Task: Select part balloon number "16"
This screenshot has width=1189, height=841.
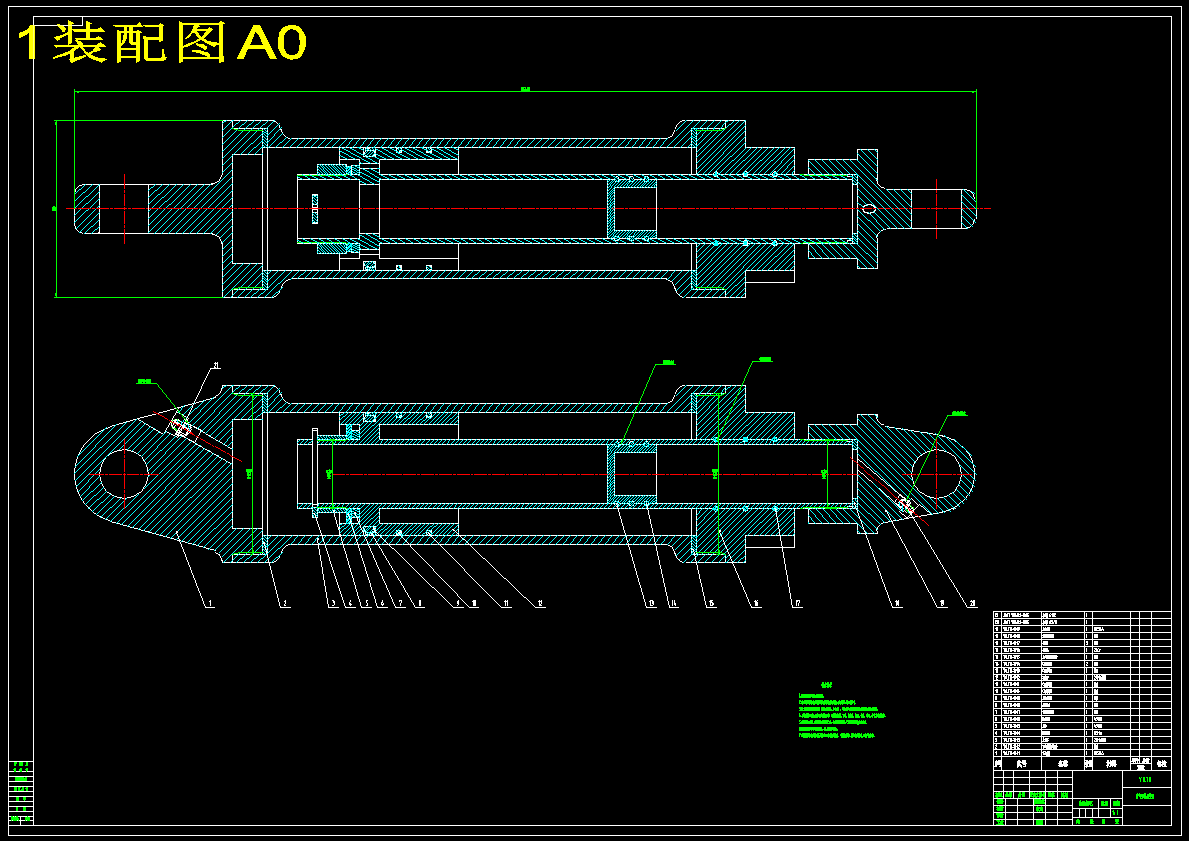Action: tap(756, 603)
